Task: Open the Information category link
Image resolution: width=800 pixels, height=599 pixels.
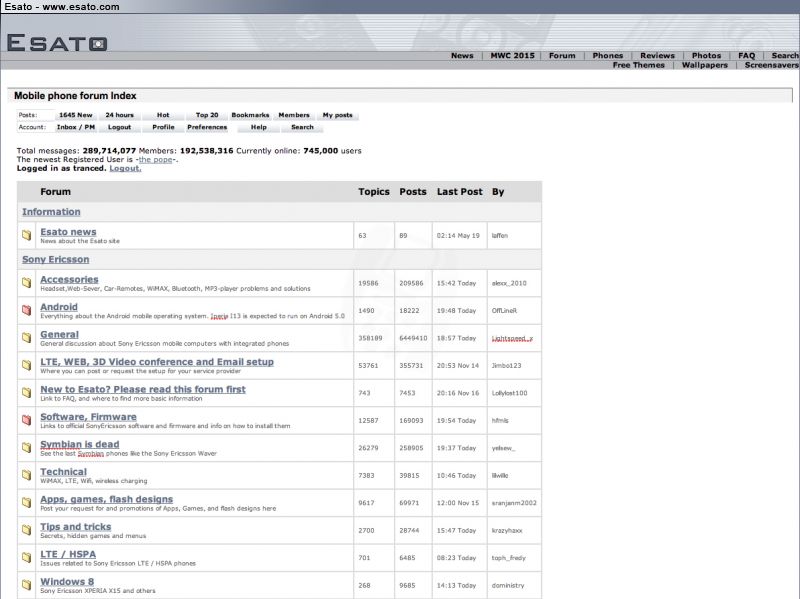Action: [51, 212]
